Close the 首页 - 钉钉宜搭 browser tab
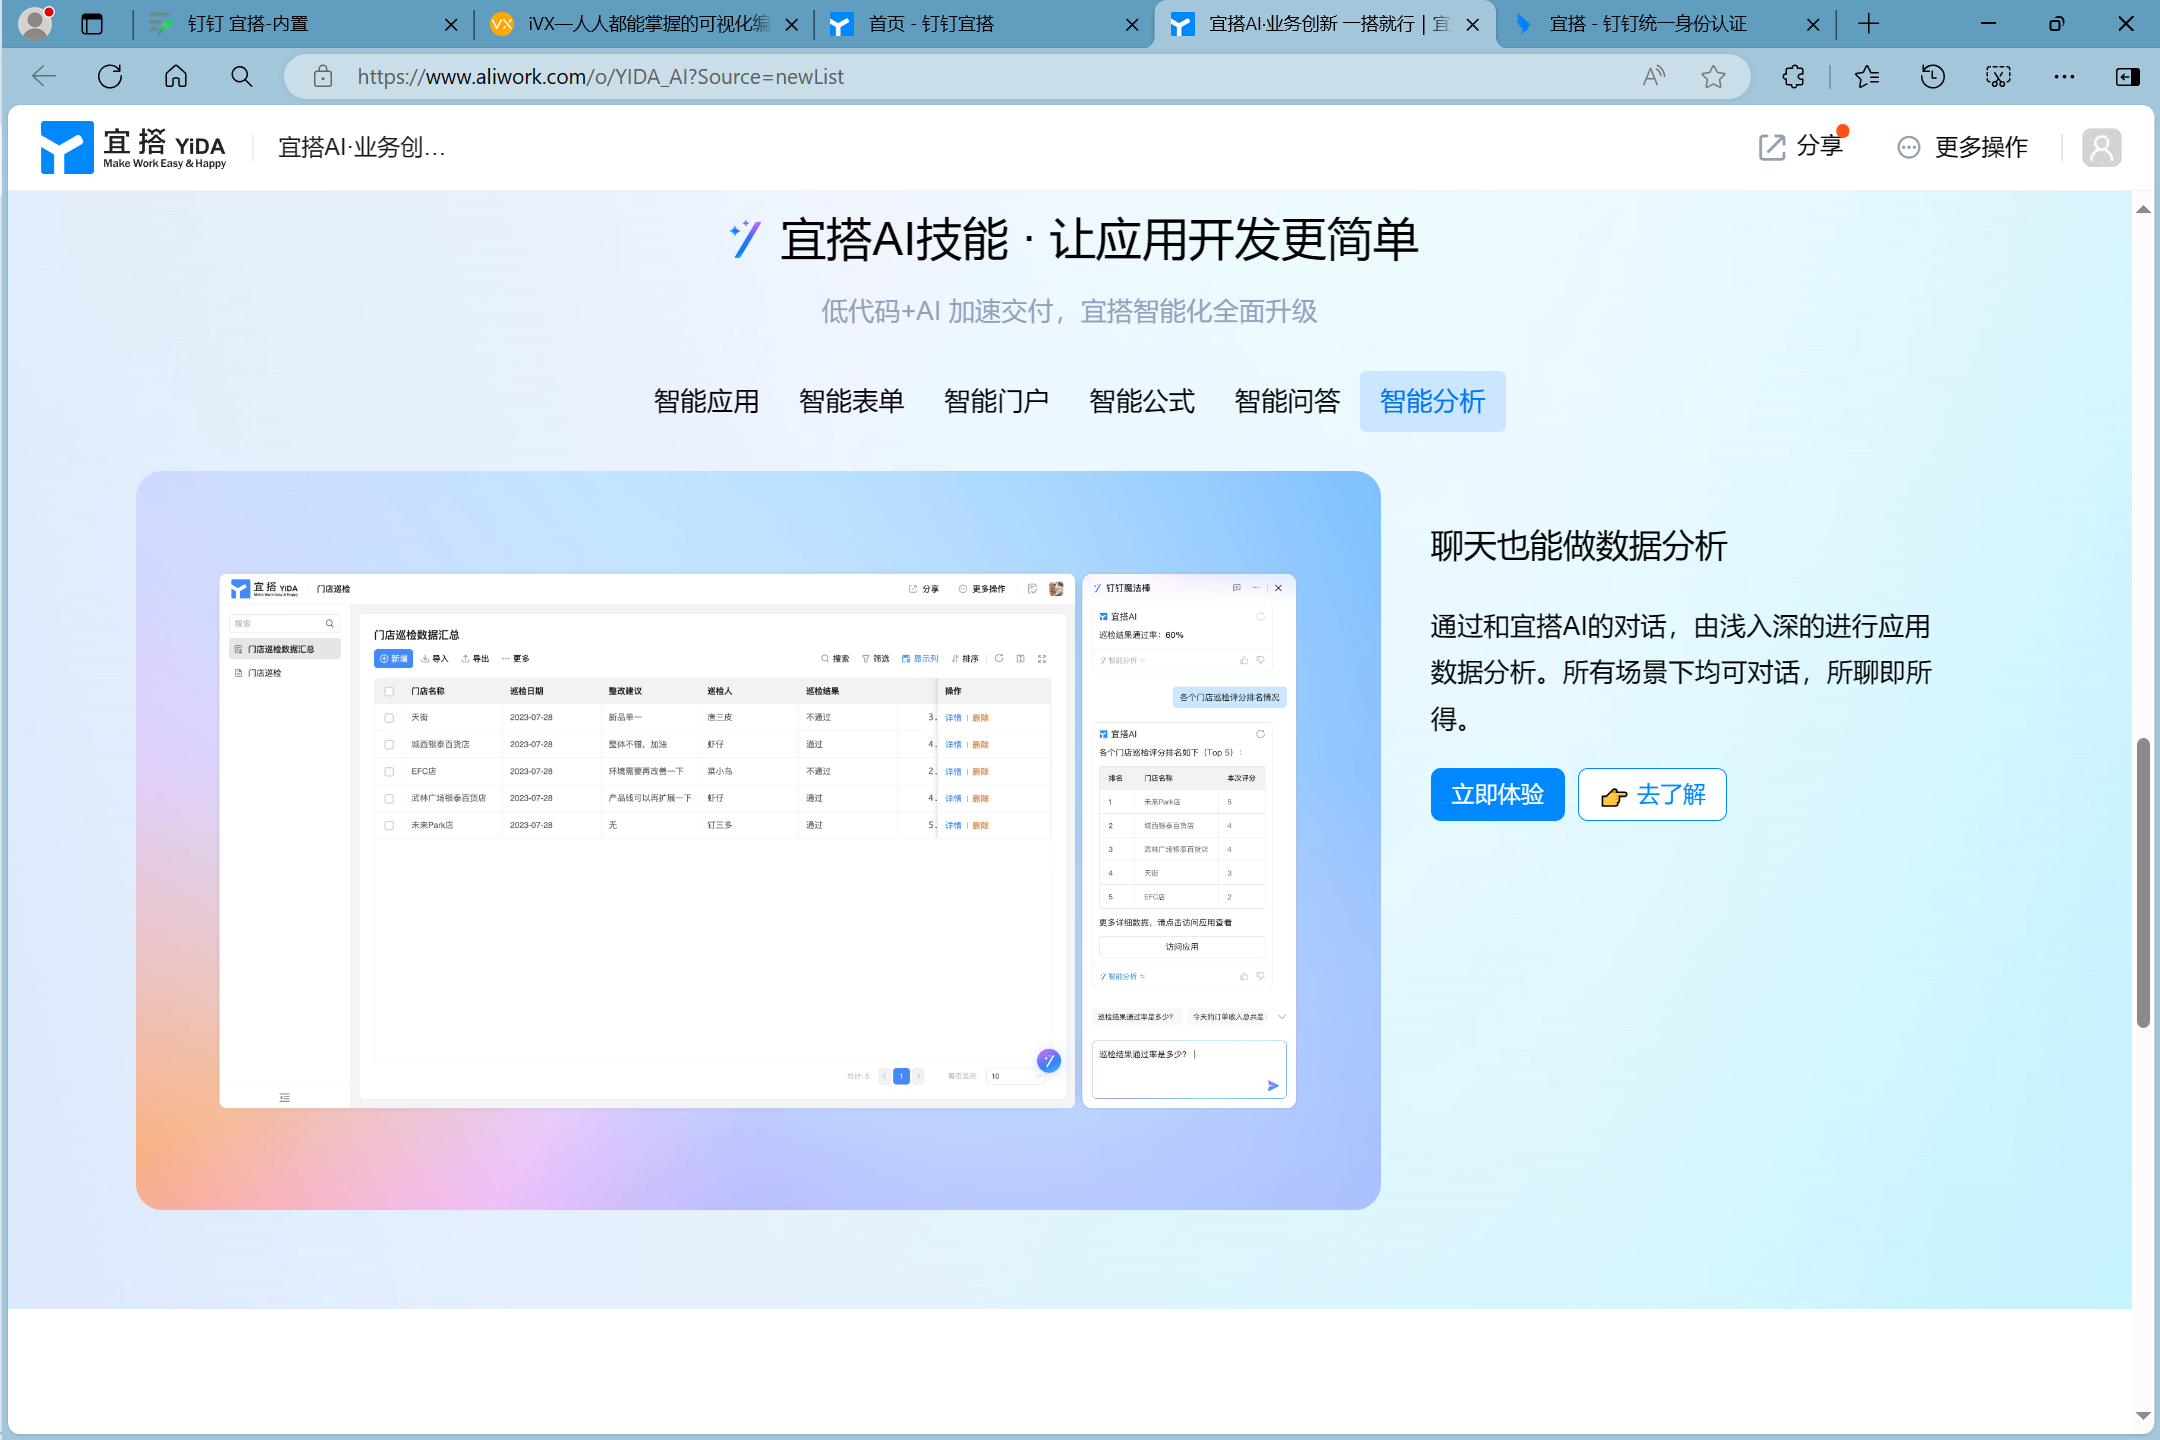 [x=1132, y=24]
